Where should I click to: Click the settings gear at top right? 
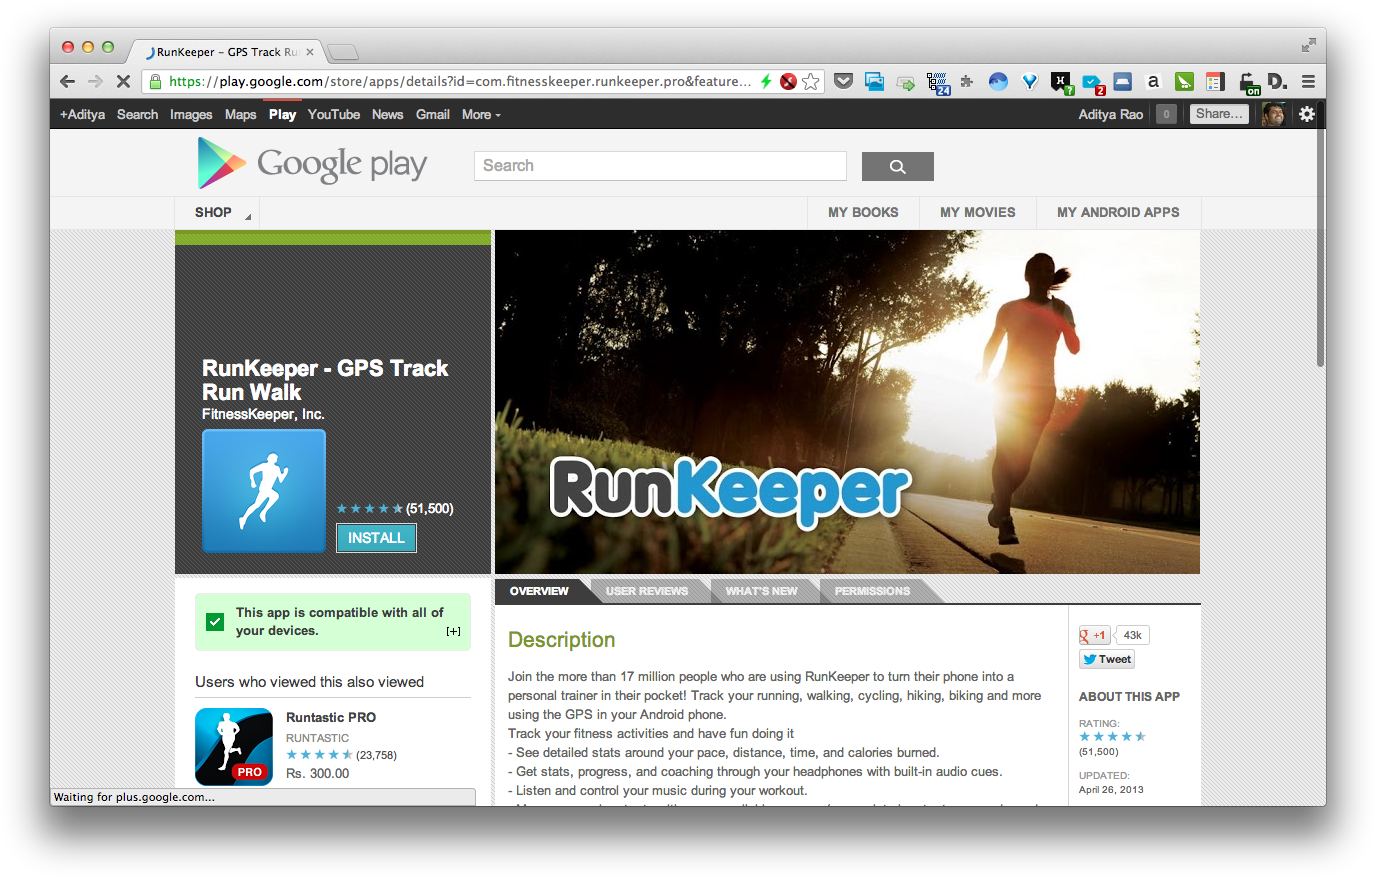pos(1307,114)
